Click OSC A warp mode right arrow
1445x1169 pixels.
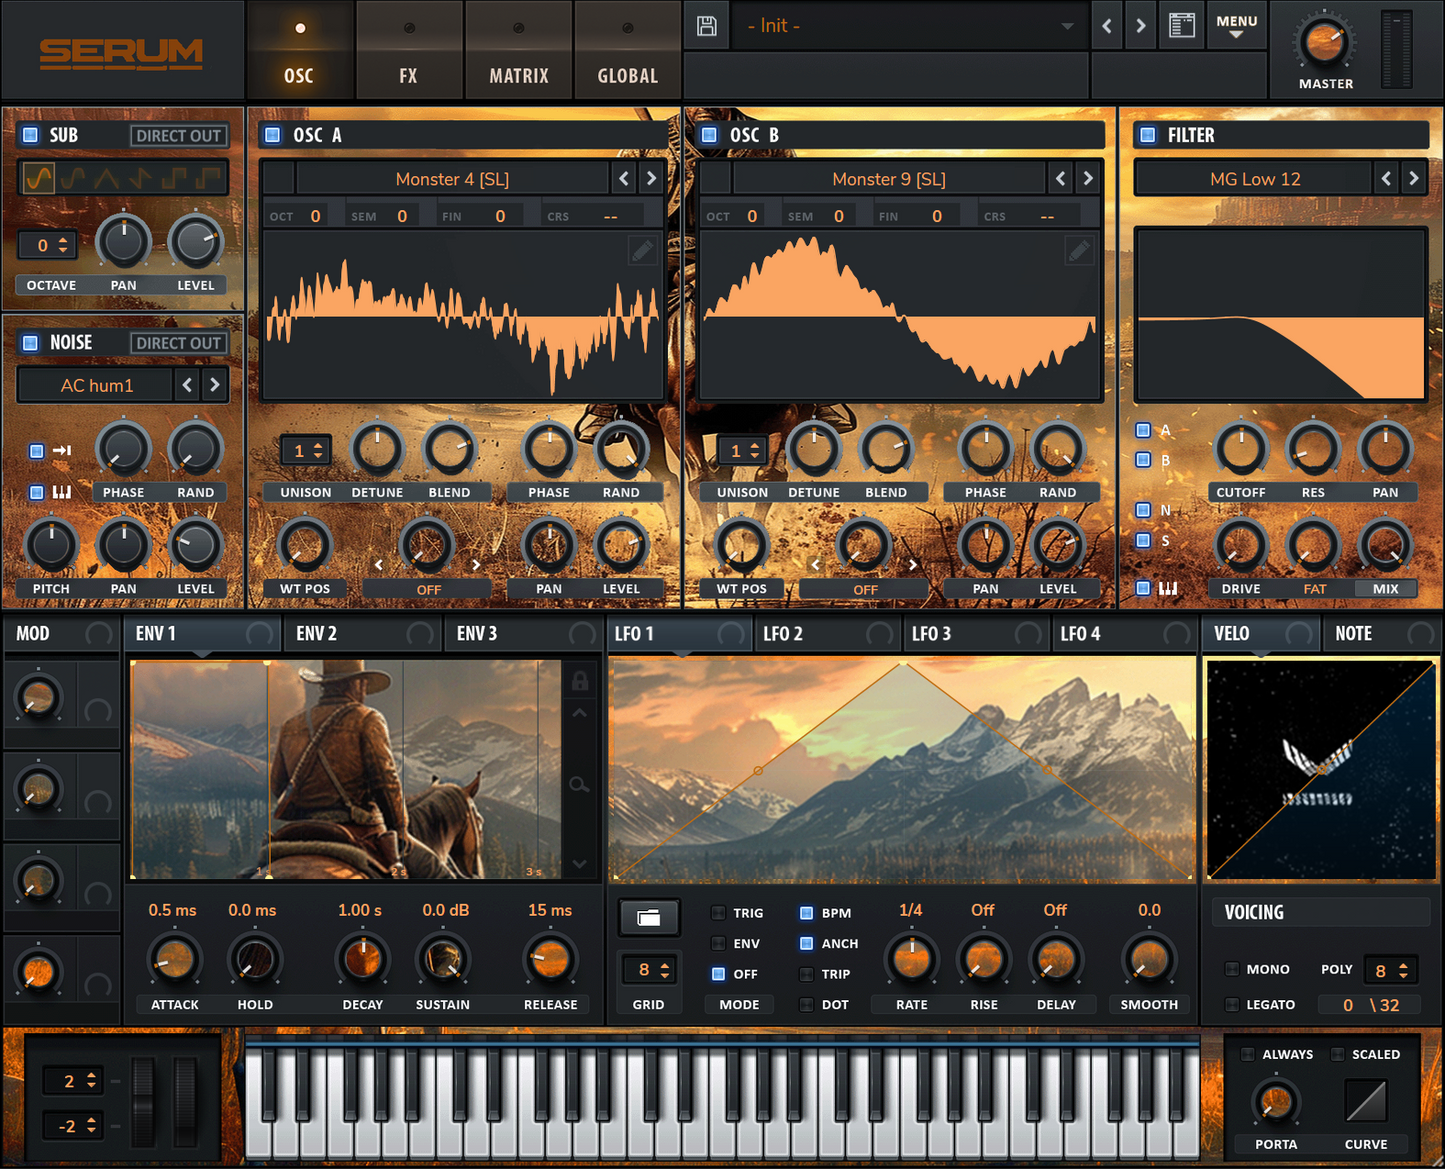(476, 565)
